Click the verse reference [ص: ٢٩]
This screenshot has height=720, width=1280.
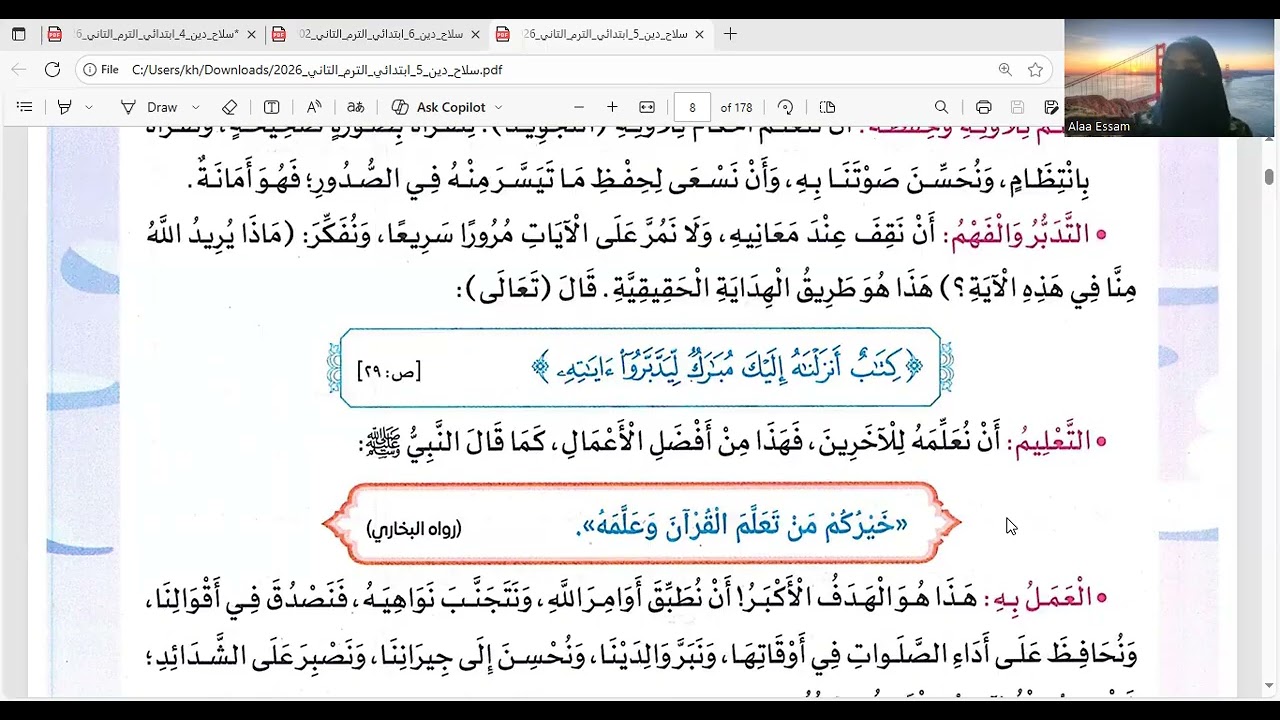(x=388, y=371)
